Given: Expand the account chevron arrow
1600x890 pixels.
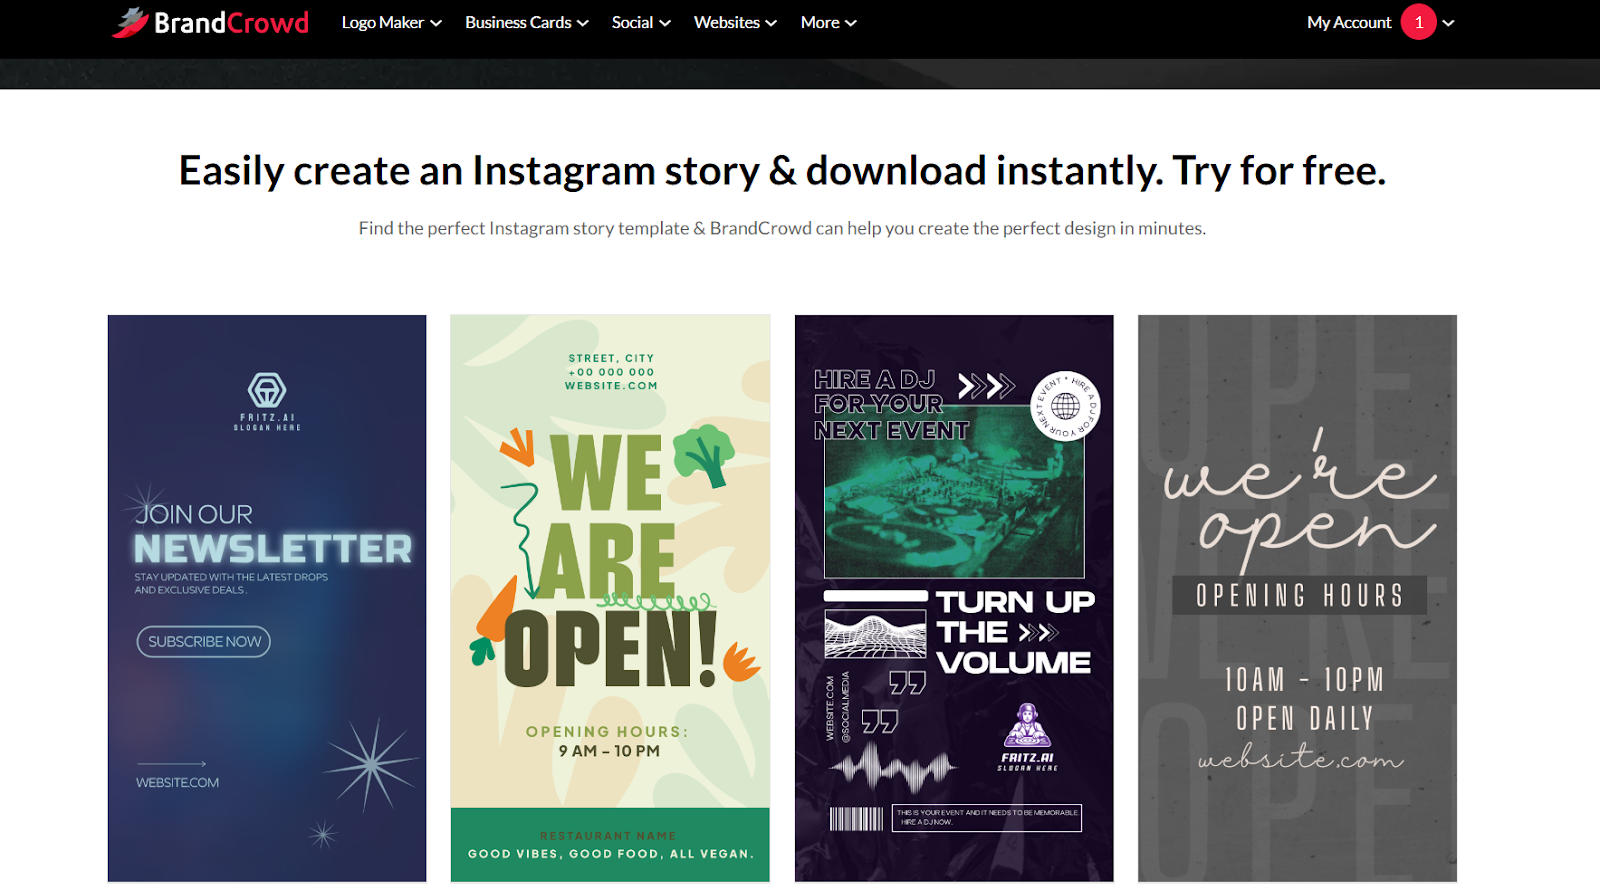Looking at the screenshot, I should [x=1448, y=23].
